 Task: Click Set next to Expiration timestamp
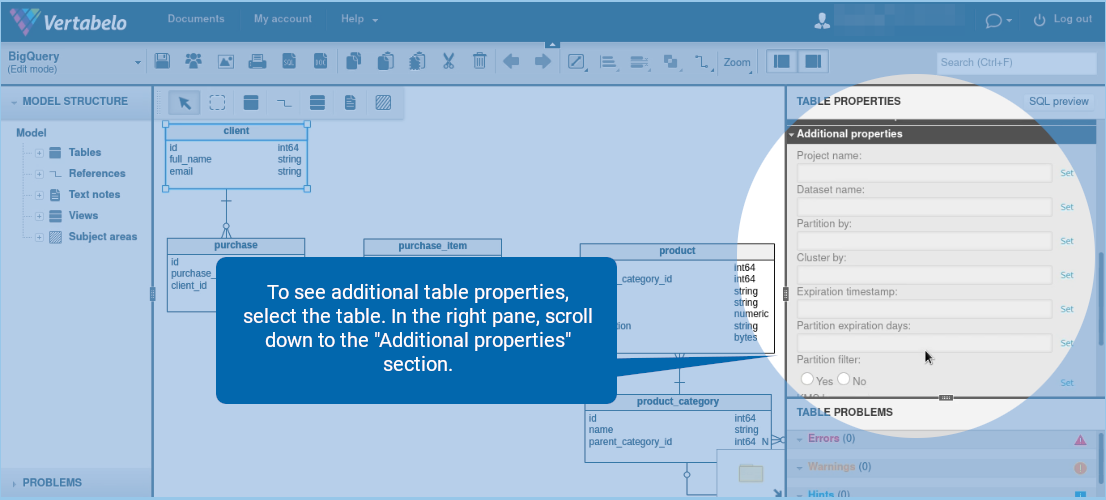pos(1066,309)
